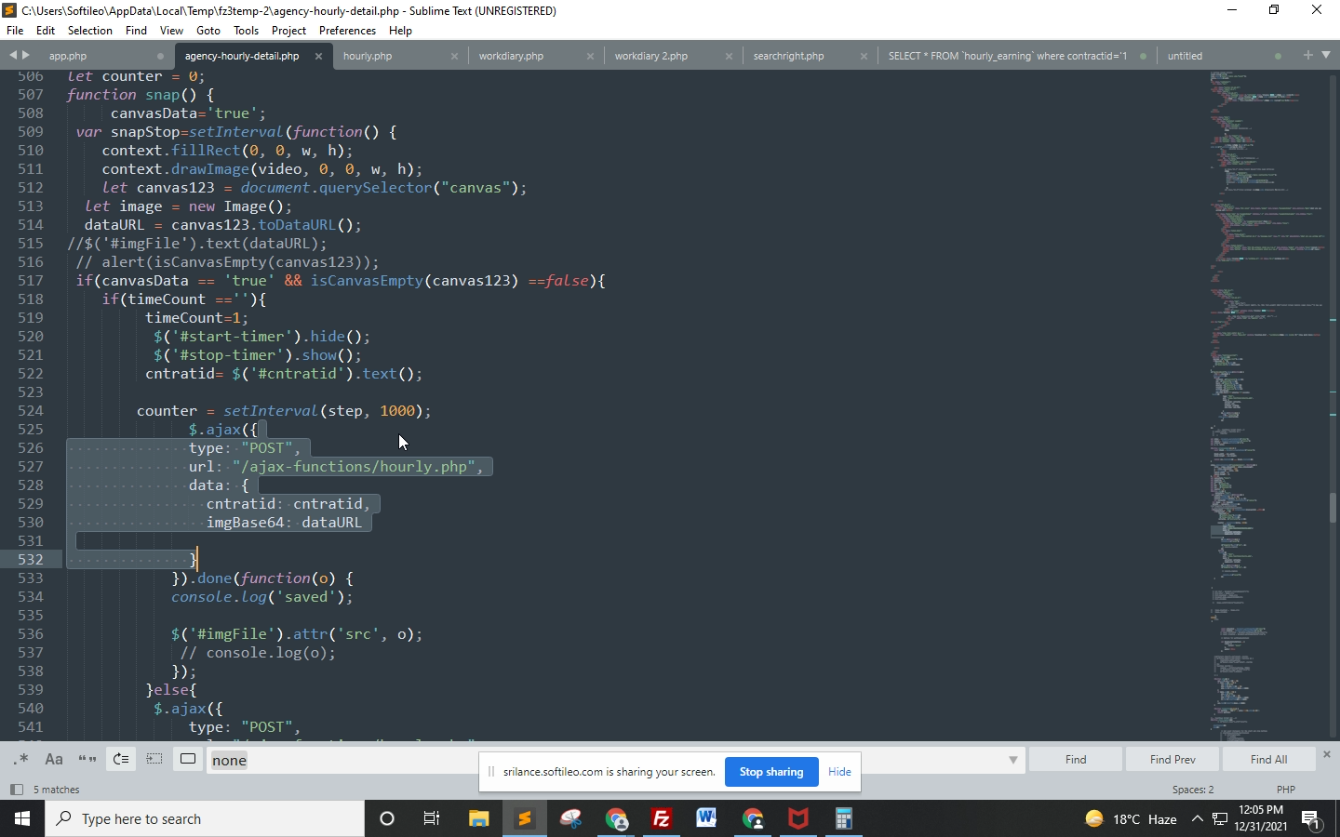Open Microsoft Word from the taskbar
Screen dimensions: 1340x837
[x=707, y=819]
